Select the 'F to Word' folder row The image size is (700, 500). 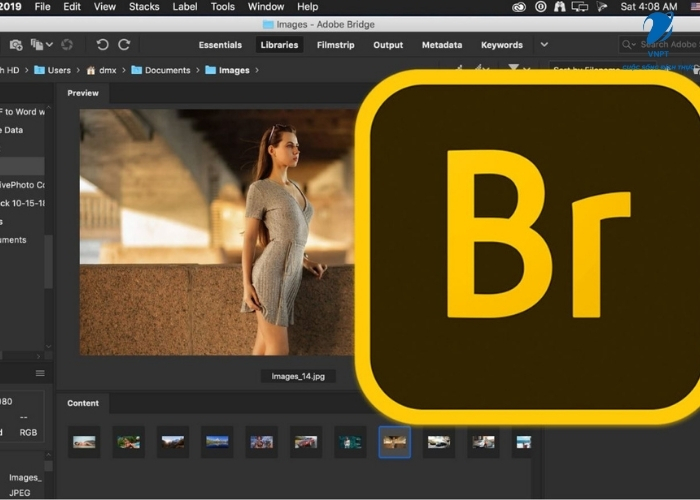click(22, 112)
